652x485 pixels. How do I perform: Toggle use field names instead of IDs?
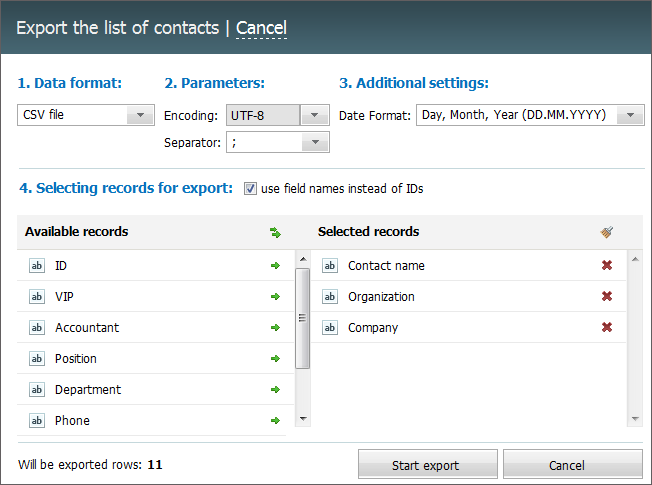pyautogui.click(x=250, y=188)
